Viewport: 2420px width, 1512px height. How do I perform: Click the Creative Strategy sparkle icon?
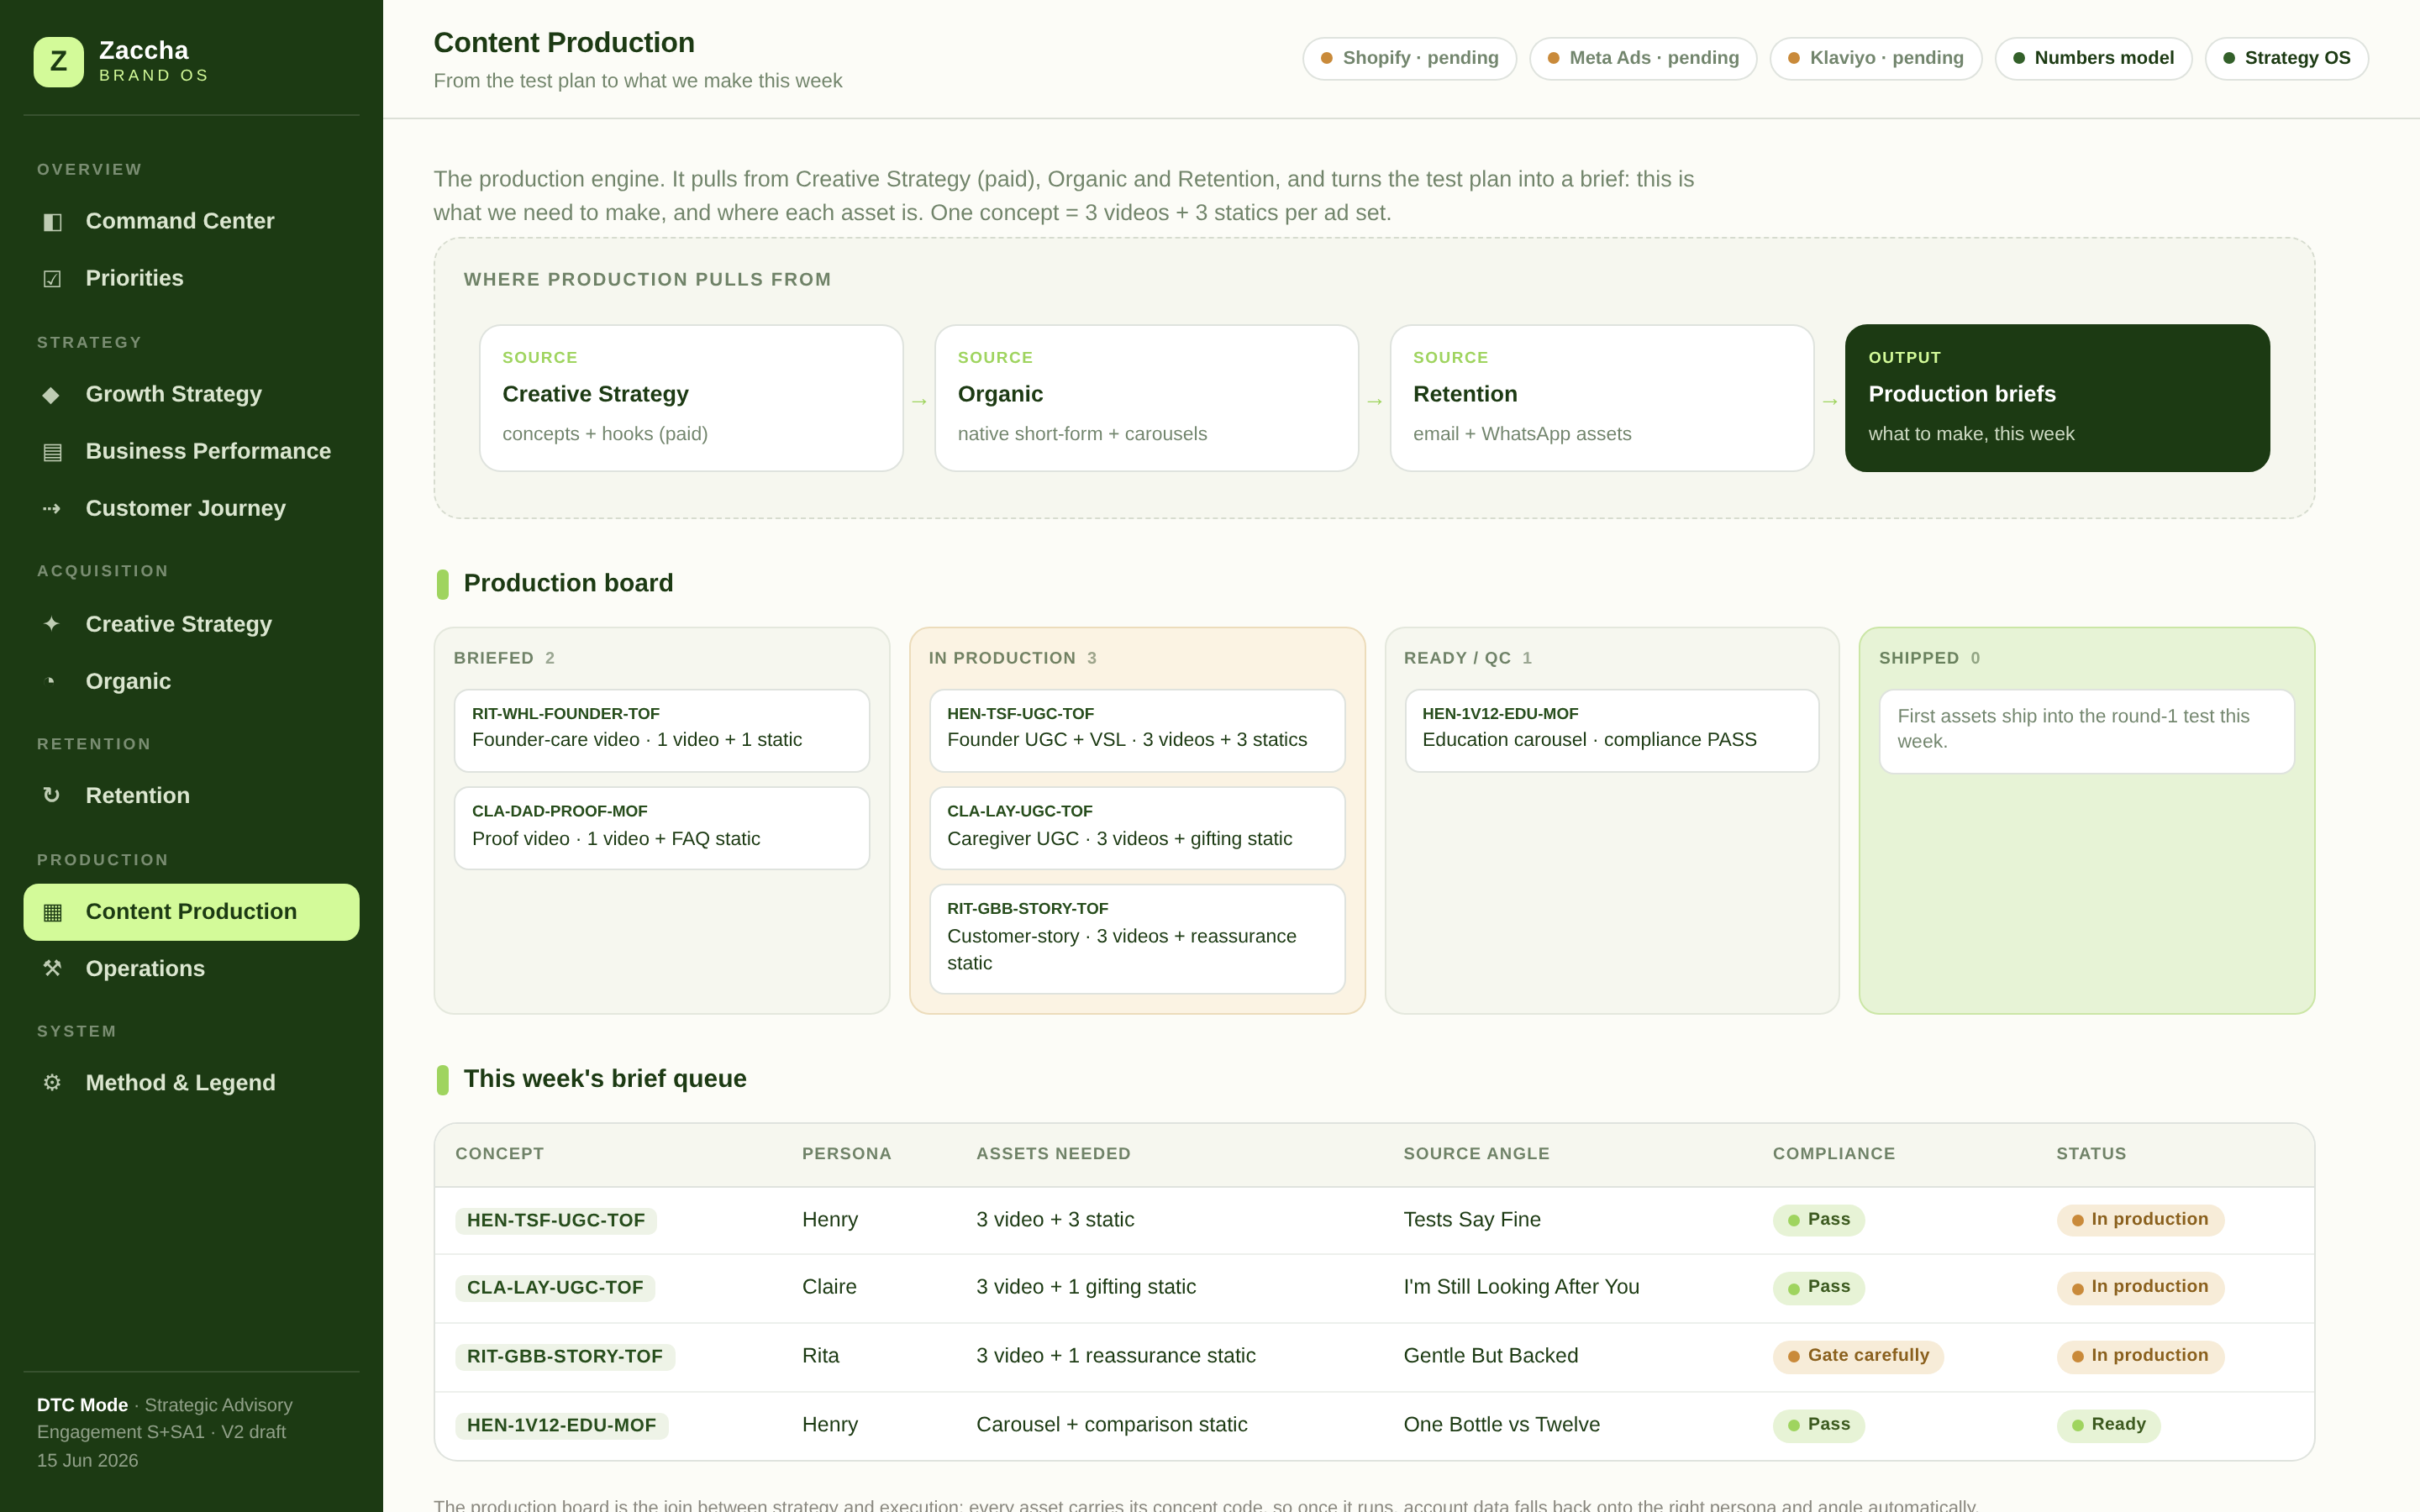click(x=51, y=624)
